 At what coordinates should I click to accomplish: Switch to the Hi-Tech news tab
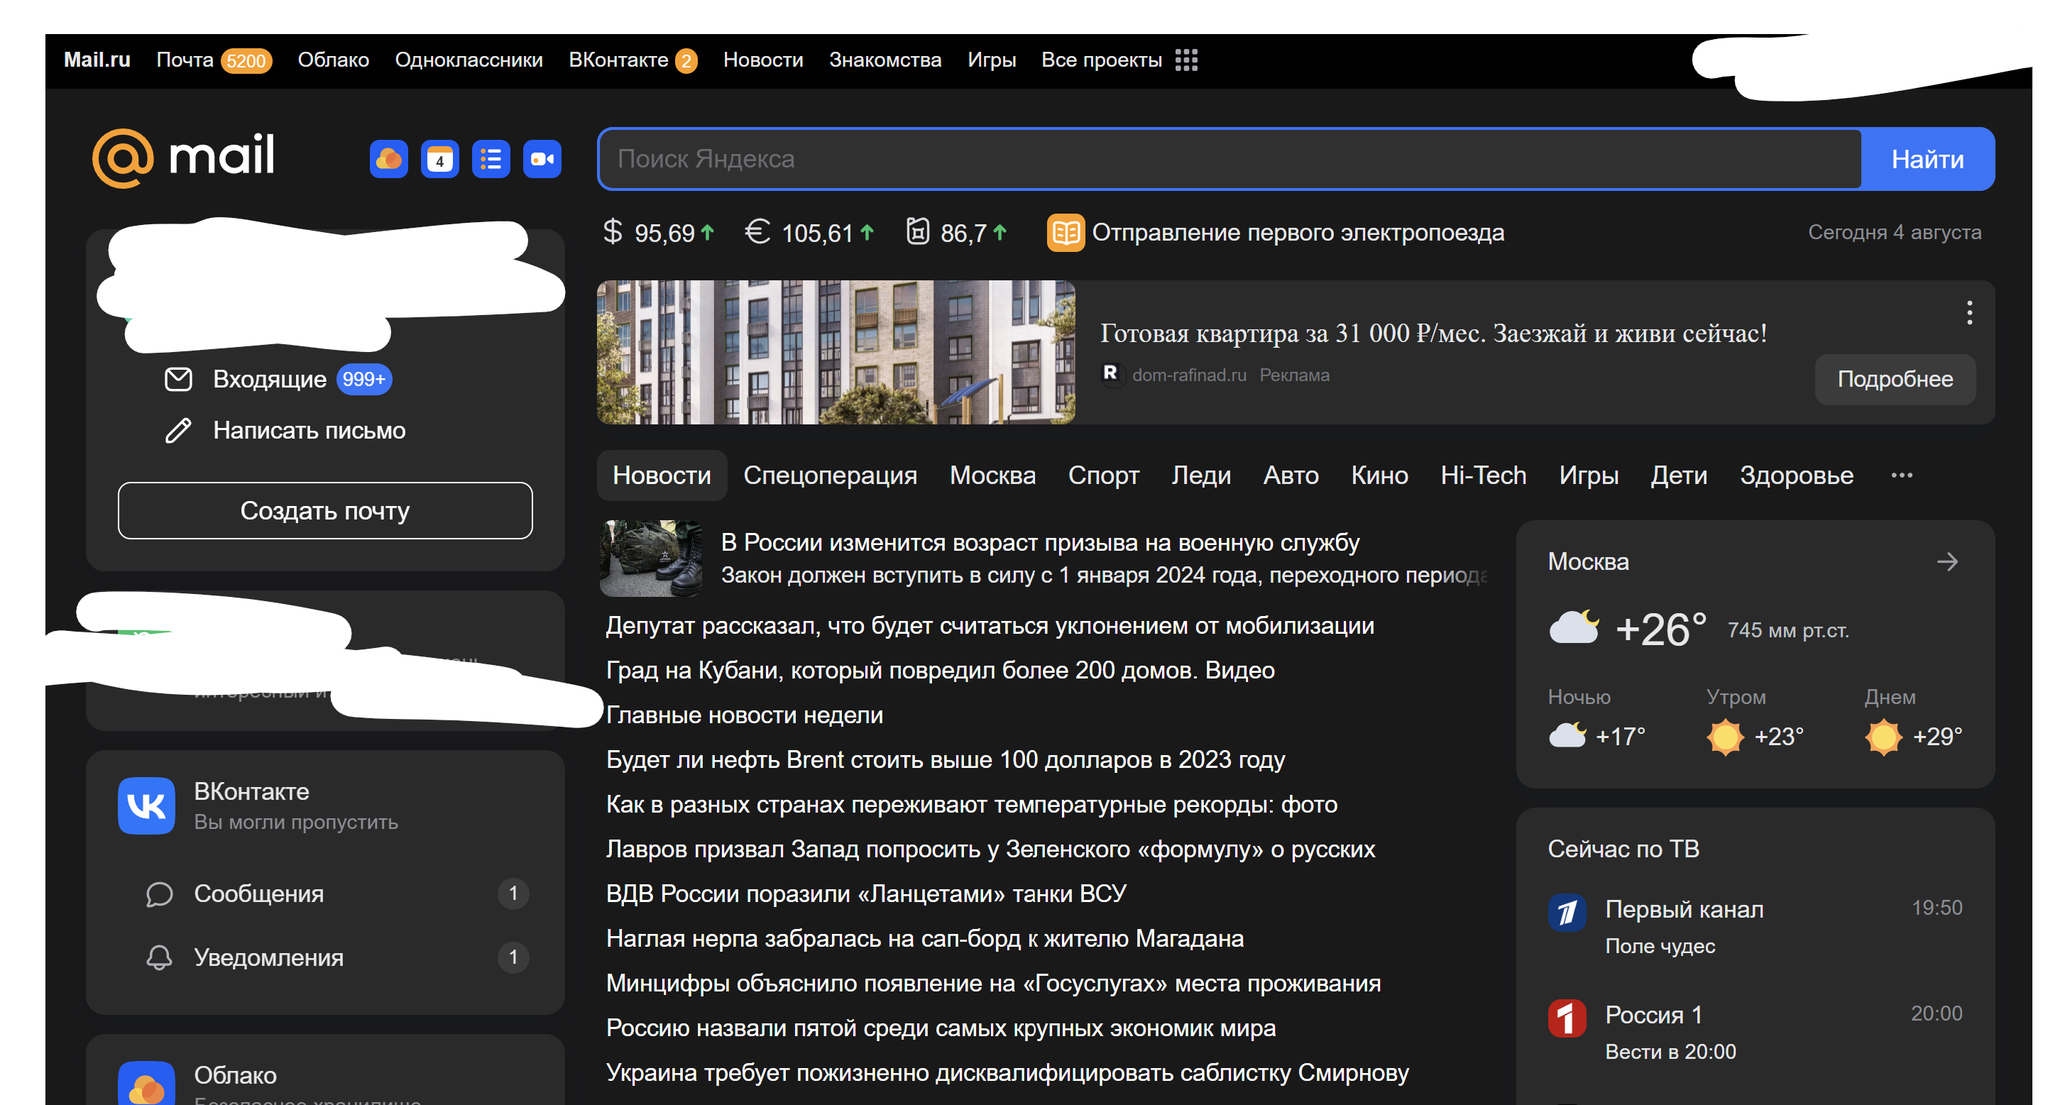point(1482,475)
